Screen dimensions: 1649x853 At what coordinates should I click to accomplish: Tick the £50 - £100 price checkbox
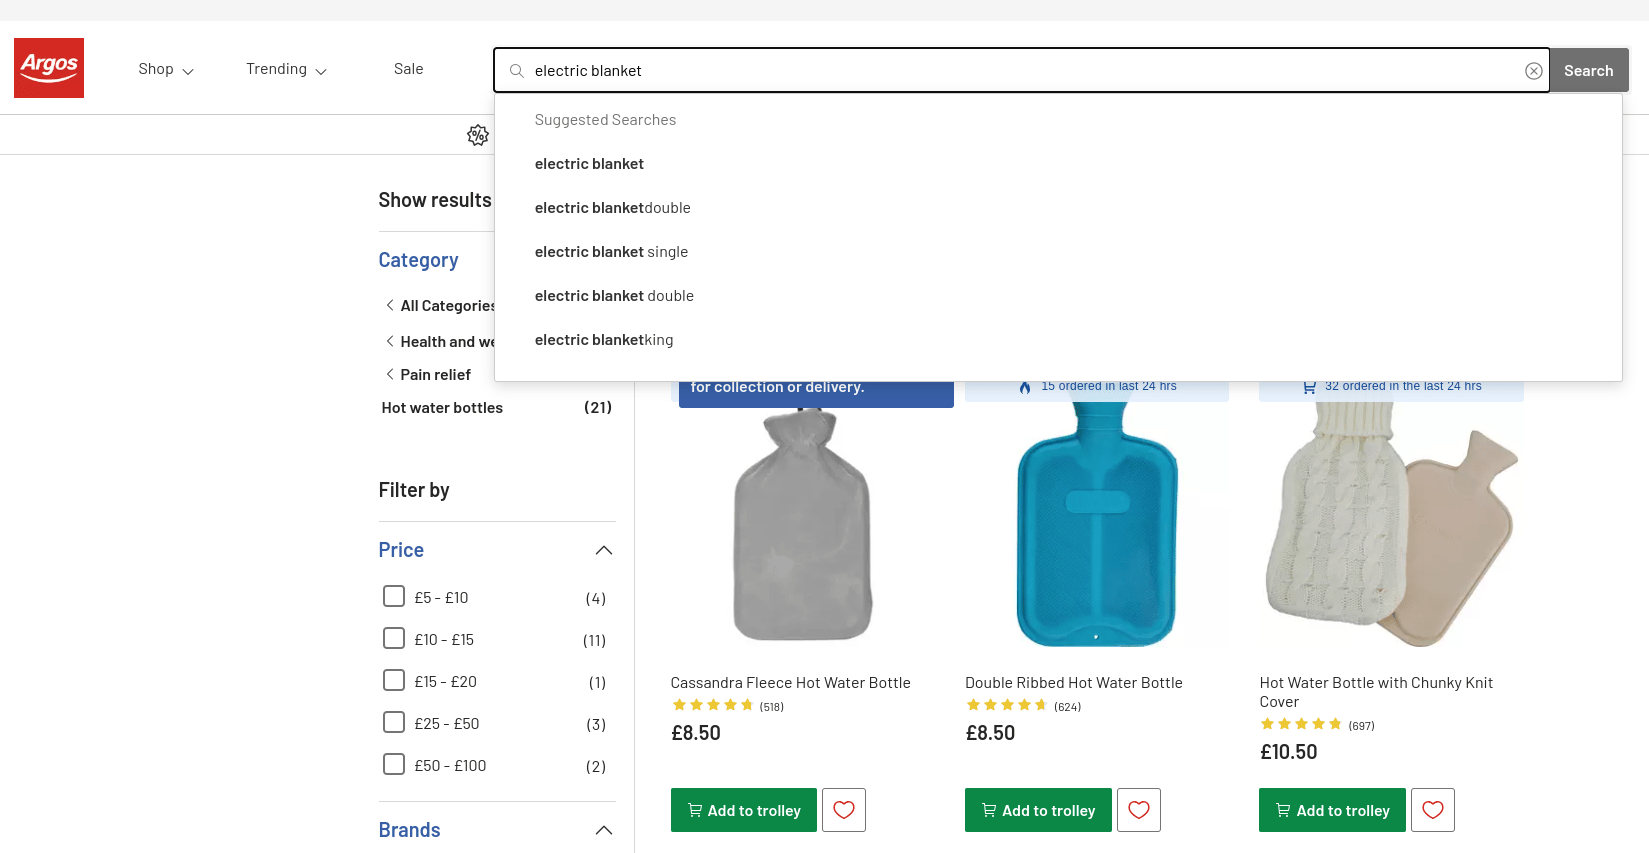[394, 764]
